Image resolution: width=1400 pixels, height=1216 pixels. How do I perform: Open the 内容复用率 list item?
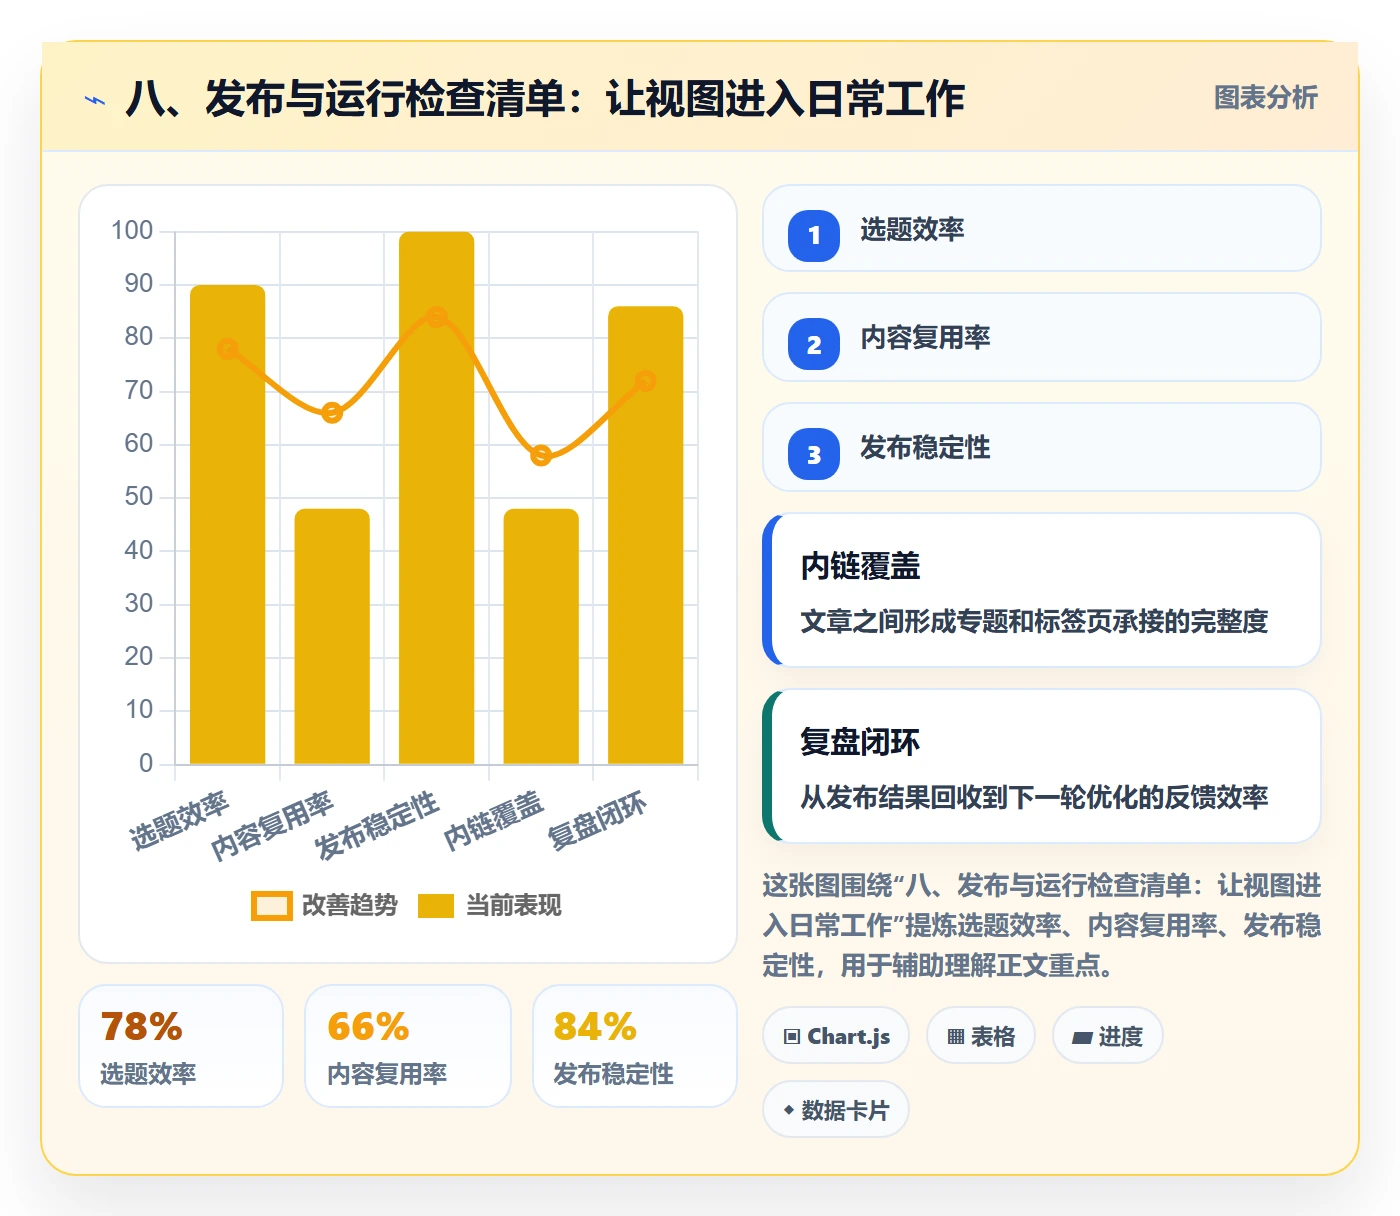coord(1041,337)
